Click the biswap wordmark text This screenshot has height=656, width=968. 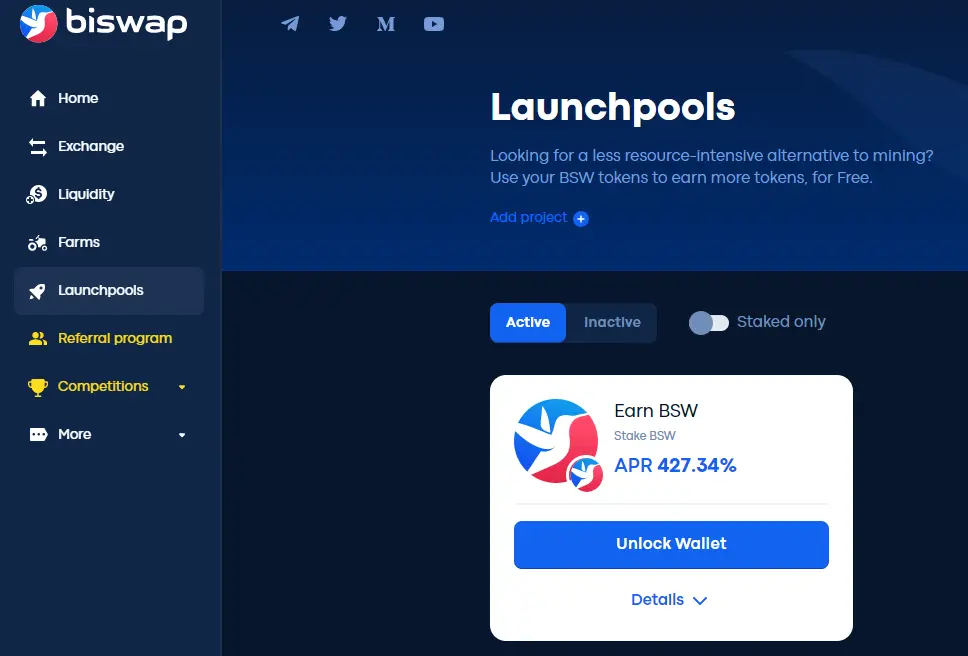[127, 23]
